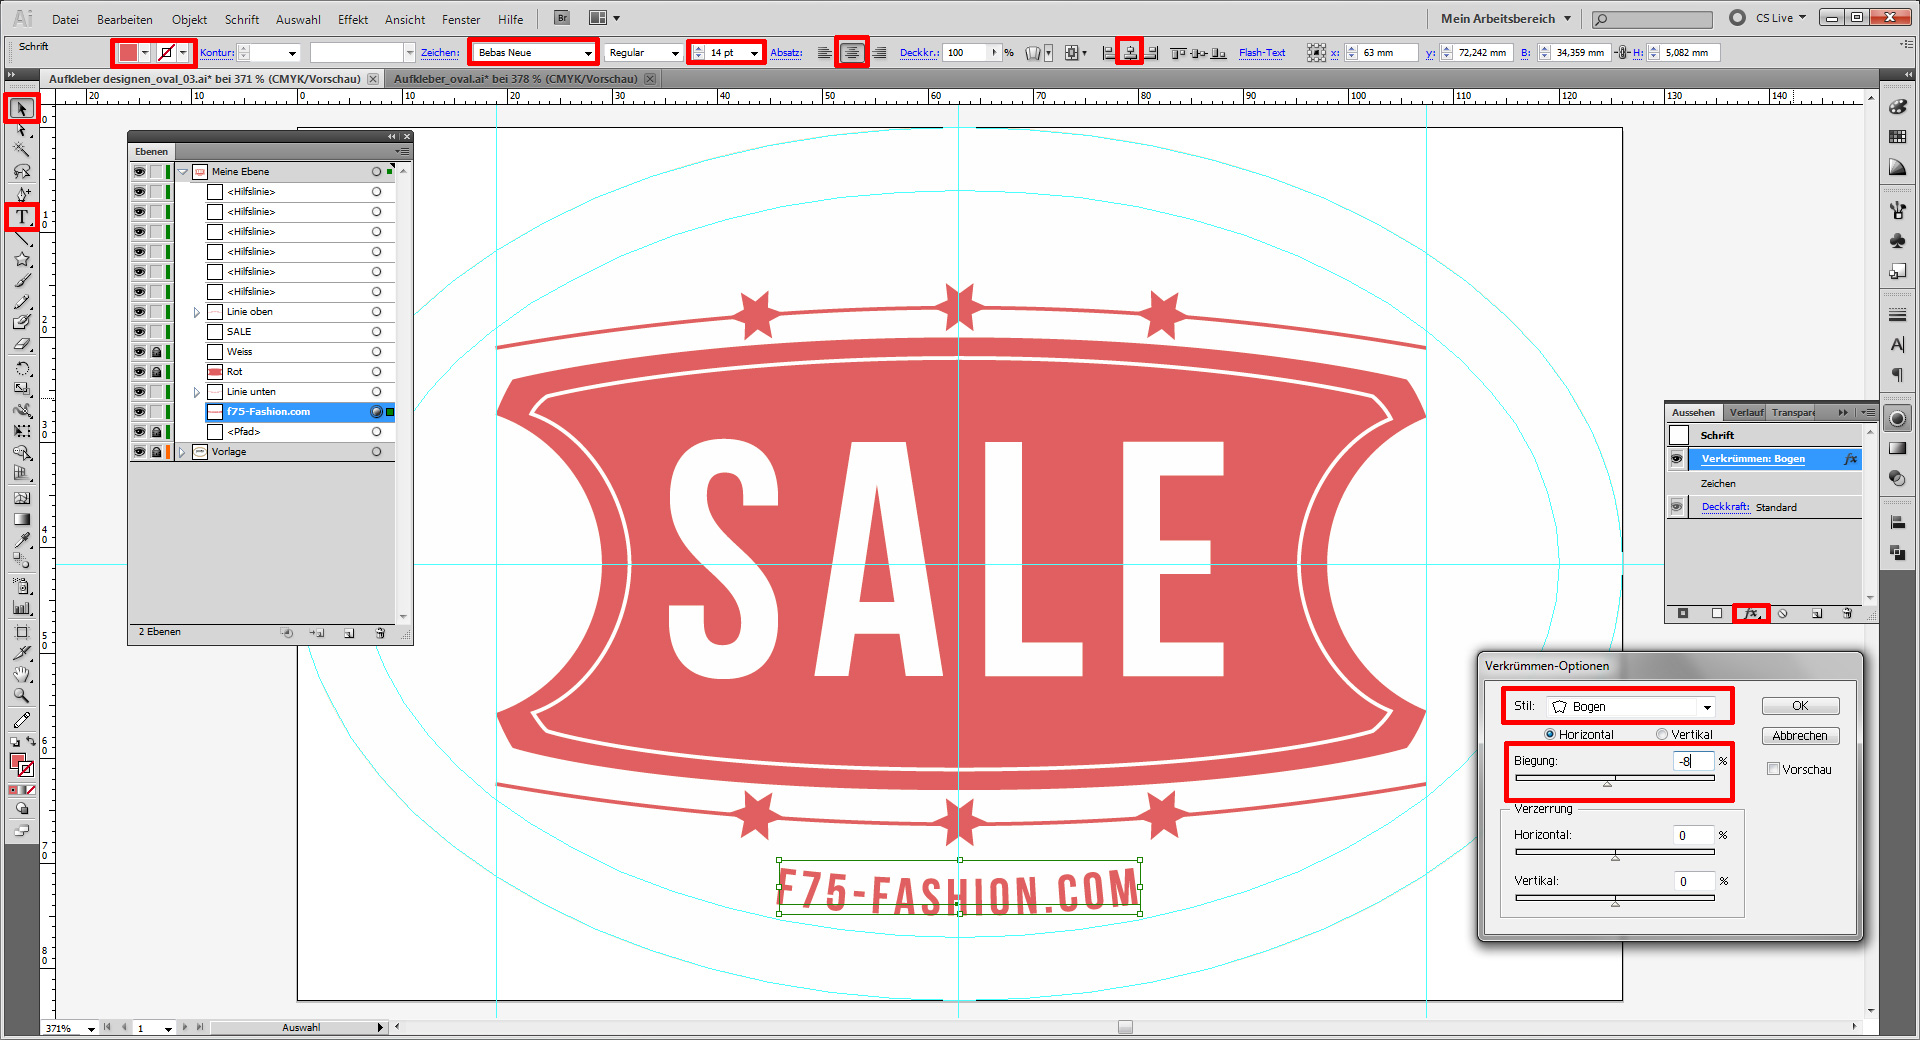Viewport: 1920px width, 1040px height.
Task: Expand the Linie oben layer group
Action: click(197, 312)
